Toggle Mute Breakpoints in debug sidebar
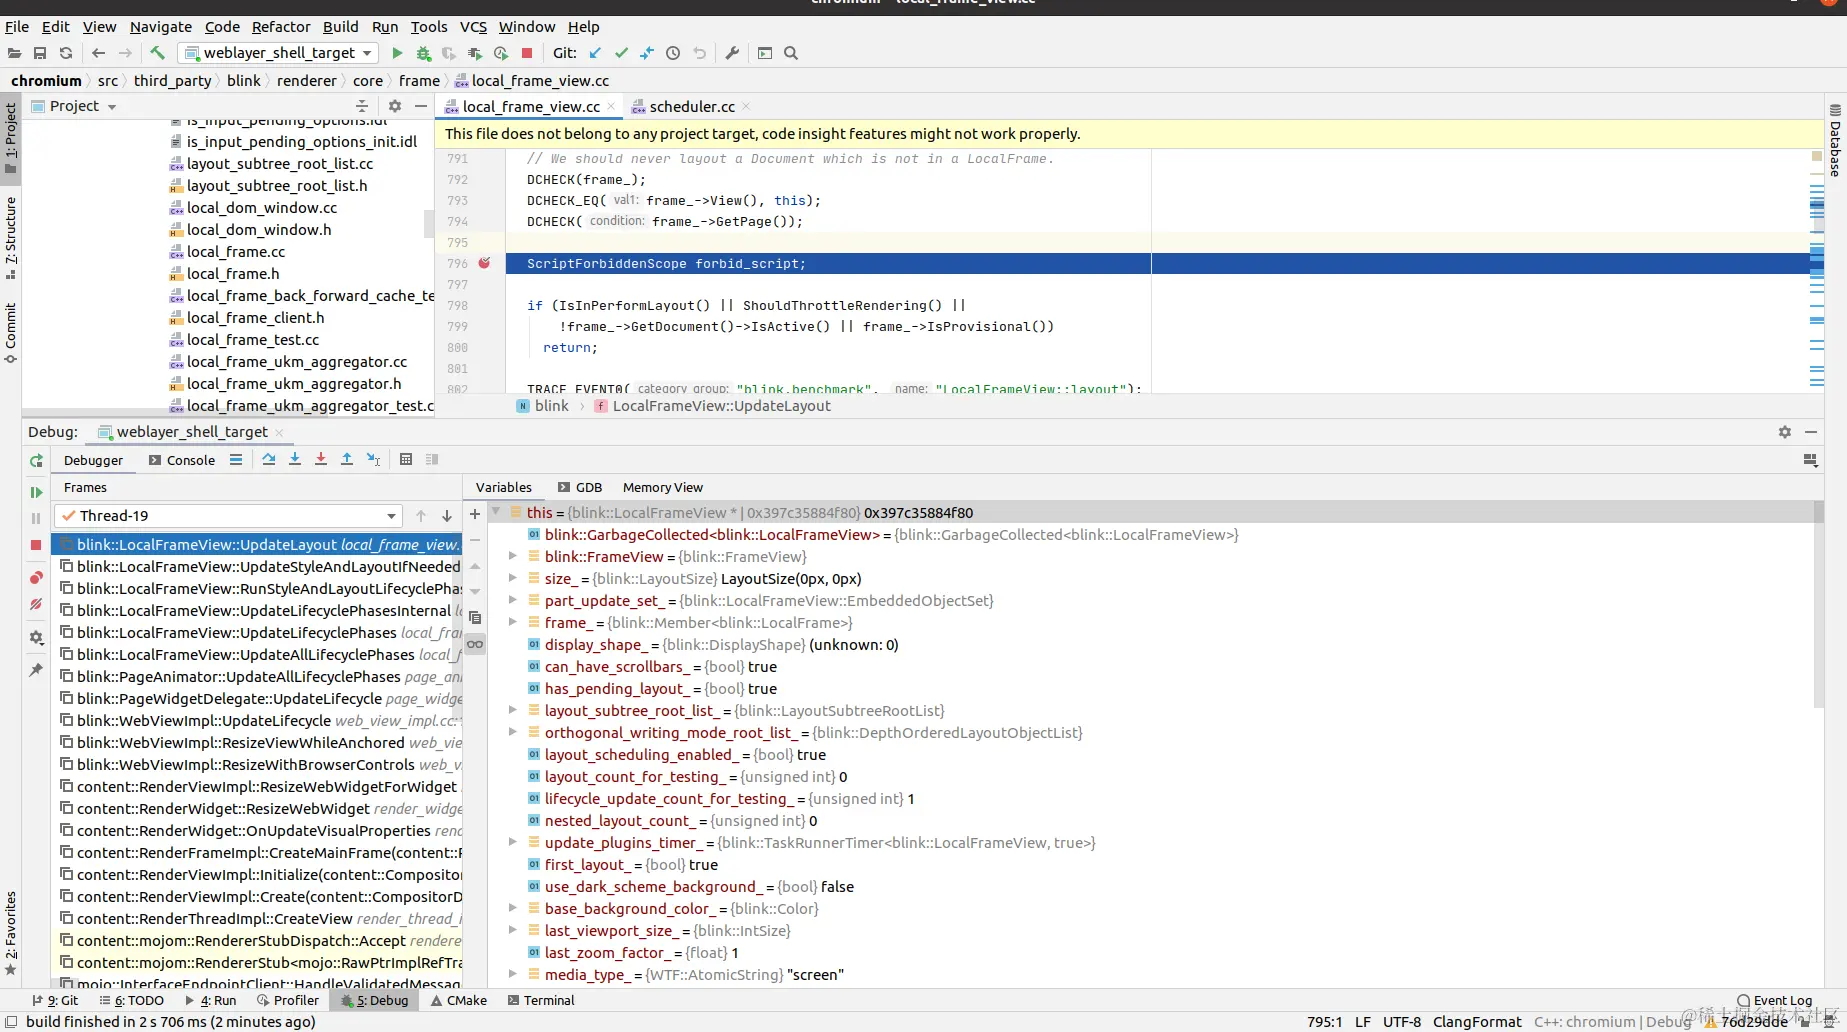This screenshot has height=1032, width=1847. click(36, 604)
